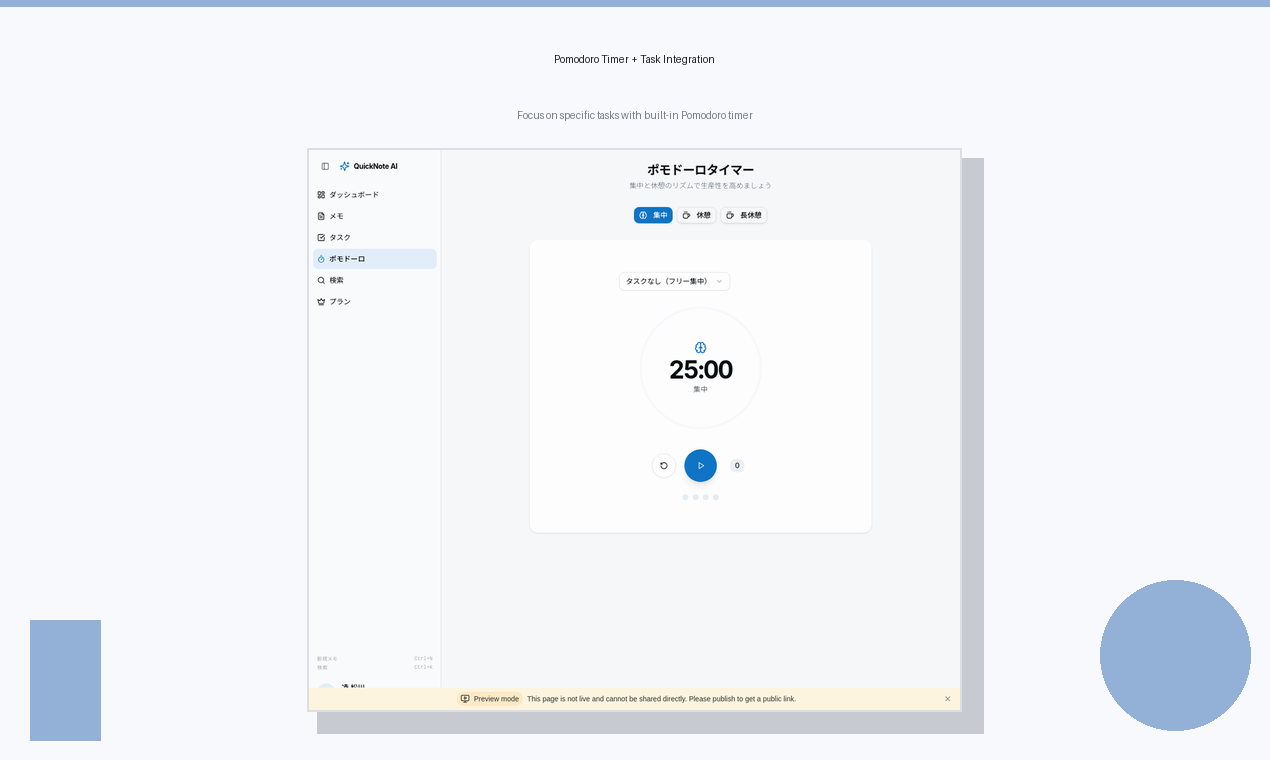Viewport: 1270px width, 760px height.
Task: Reset the timer with the restart button
Action: [664, 465]
